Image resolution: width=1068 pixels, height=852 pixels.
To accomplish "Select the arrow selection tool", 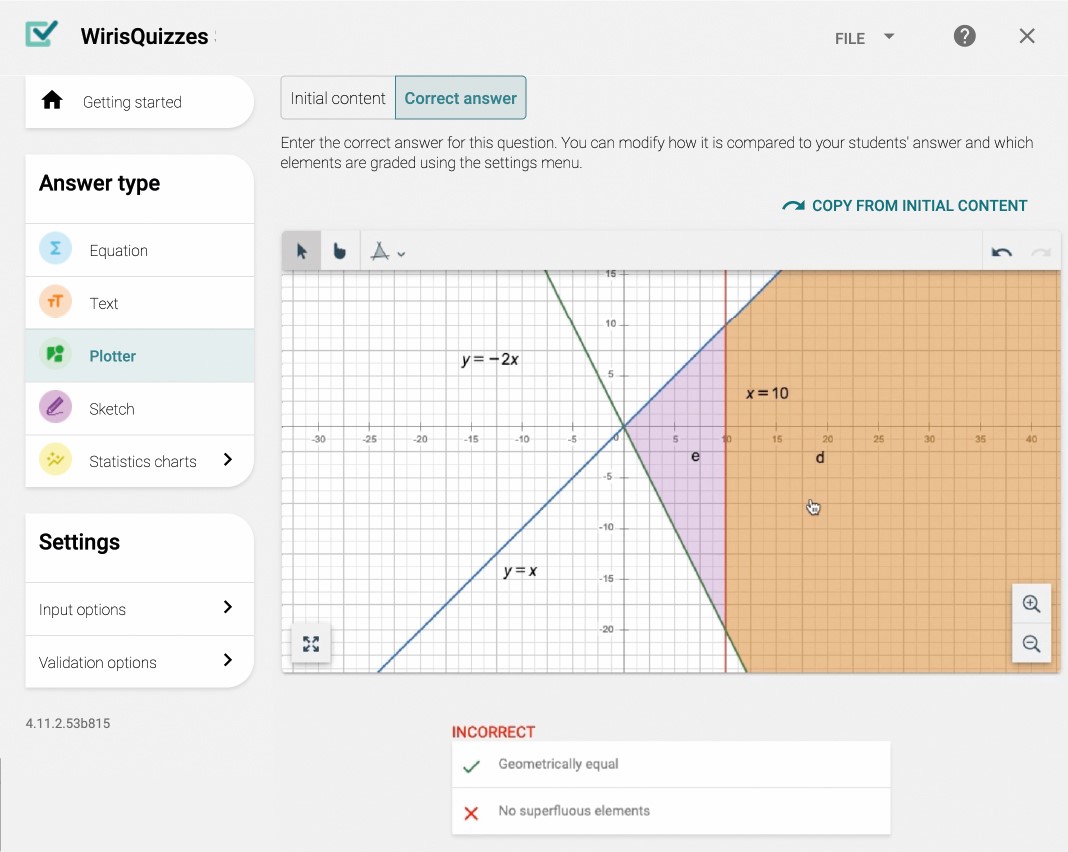I will click(x=301, y=251).
